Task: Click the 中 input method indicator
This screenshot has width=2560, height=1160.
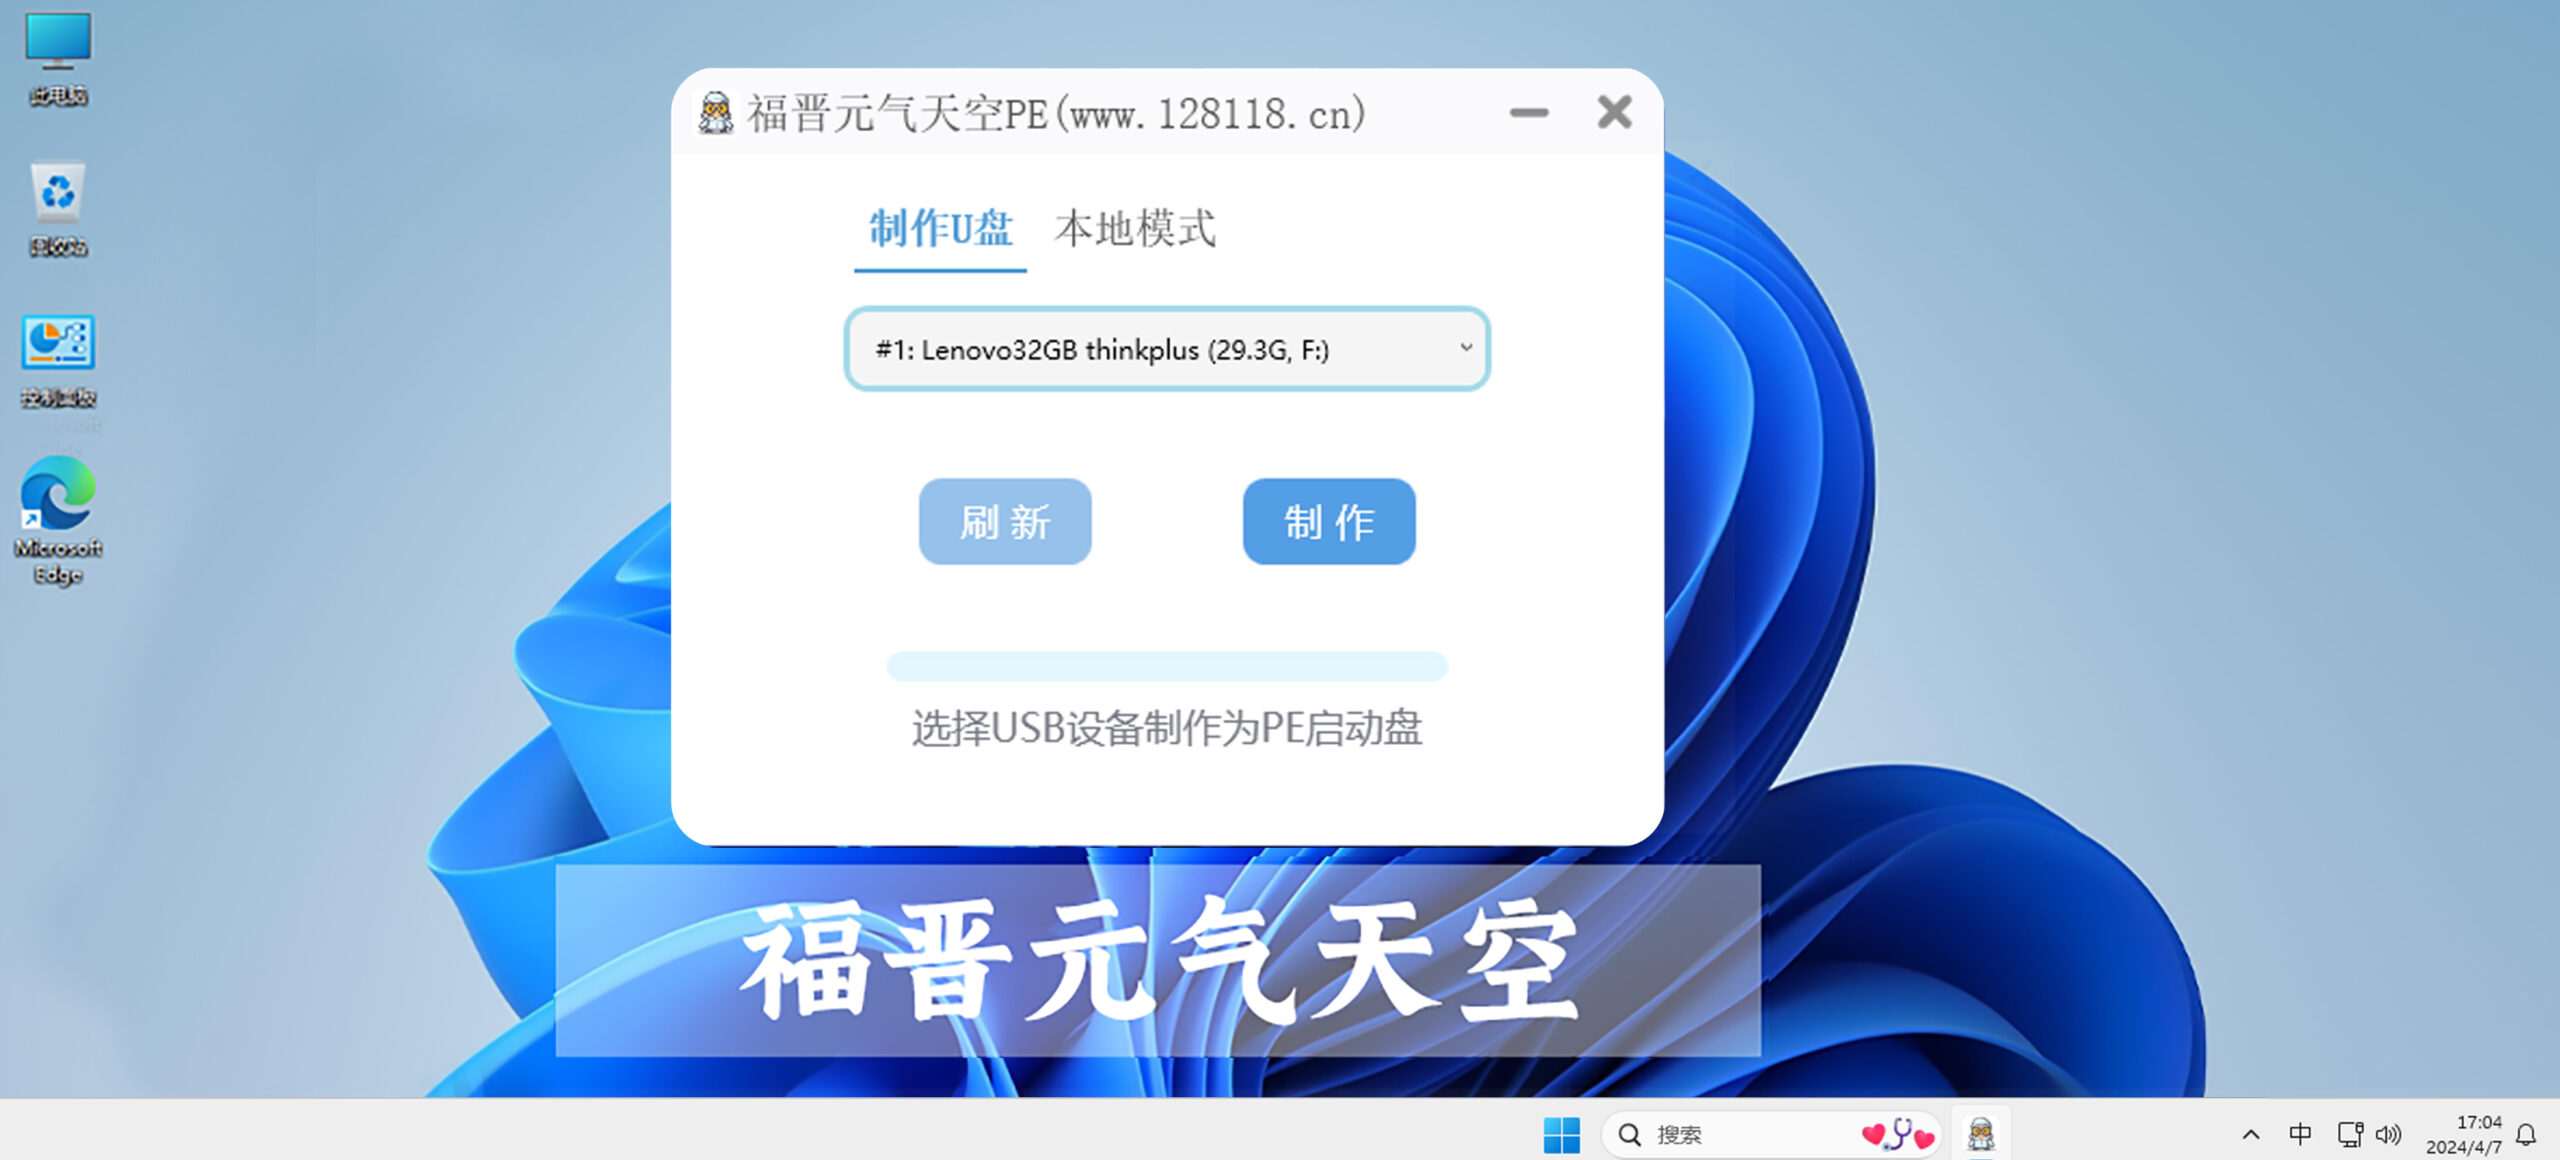Action: [2300, 1133]
